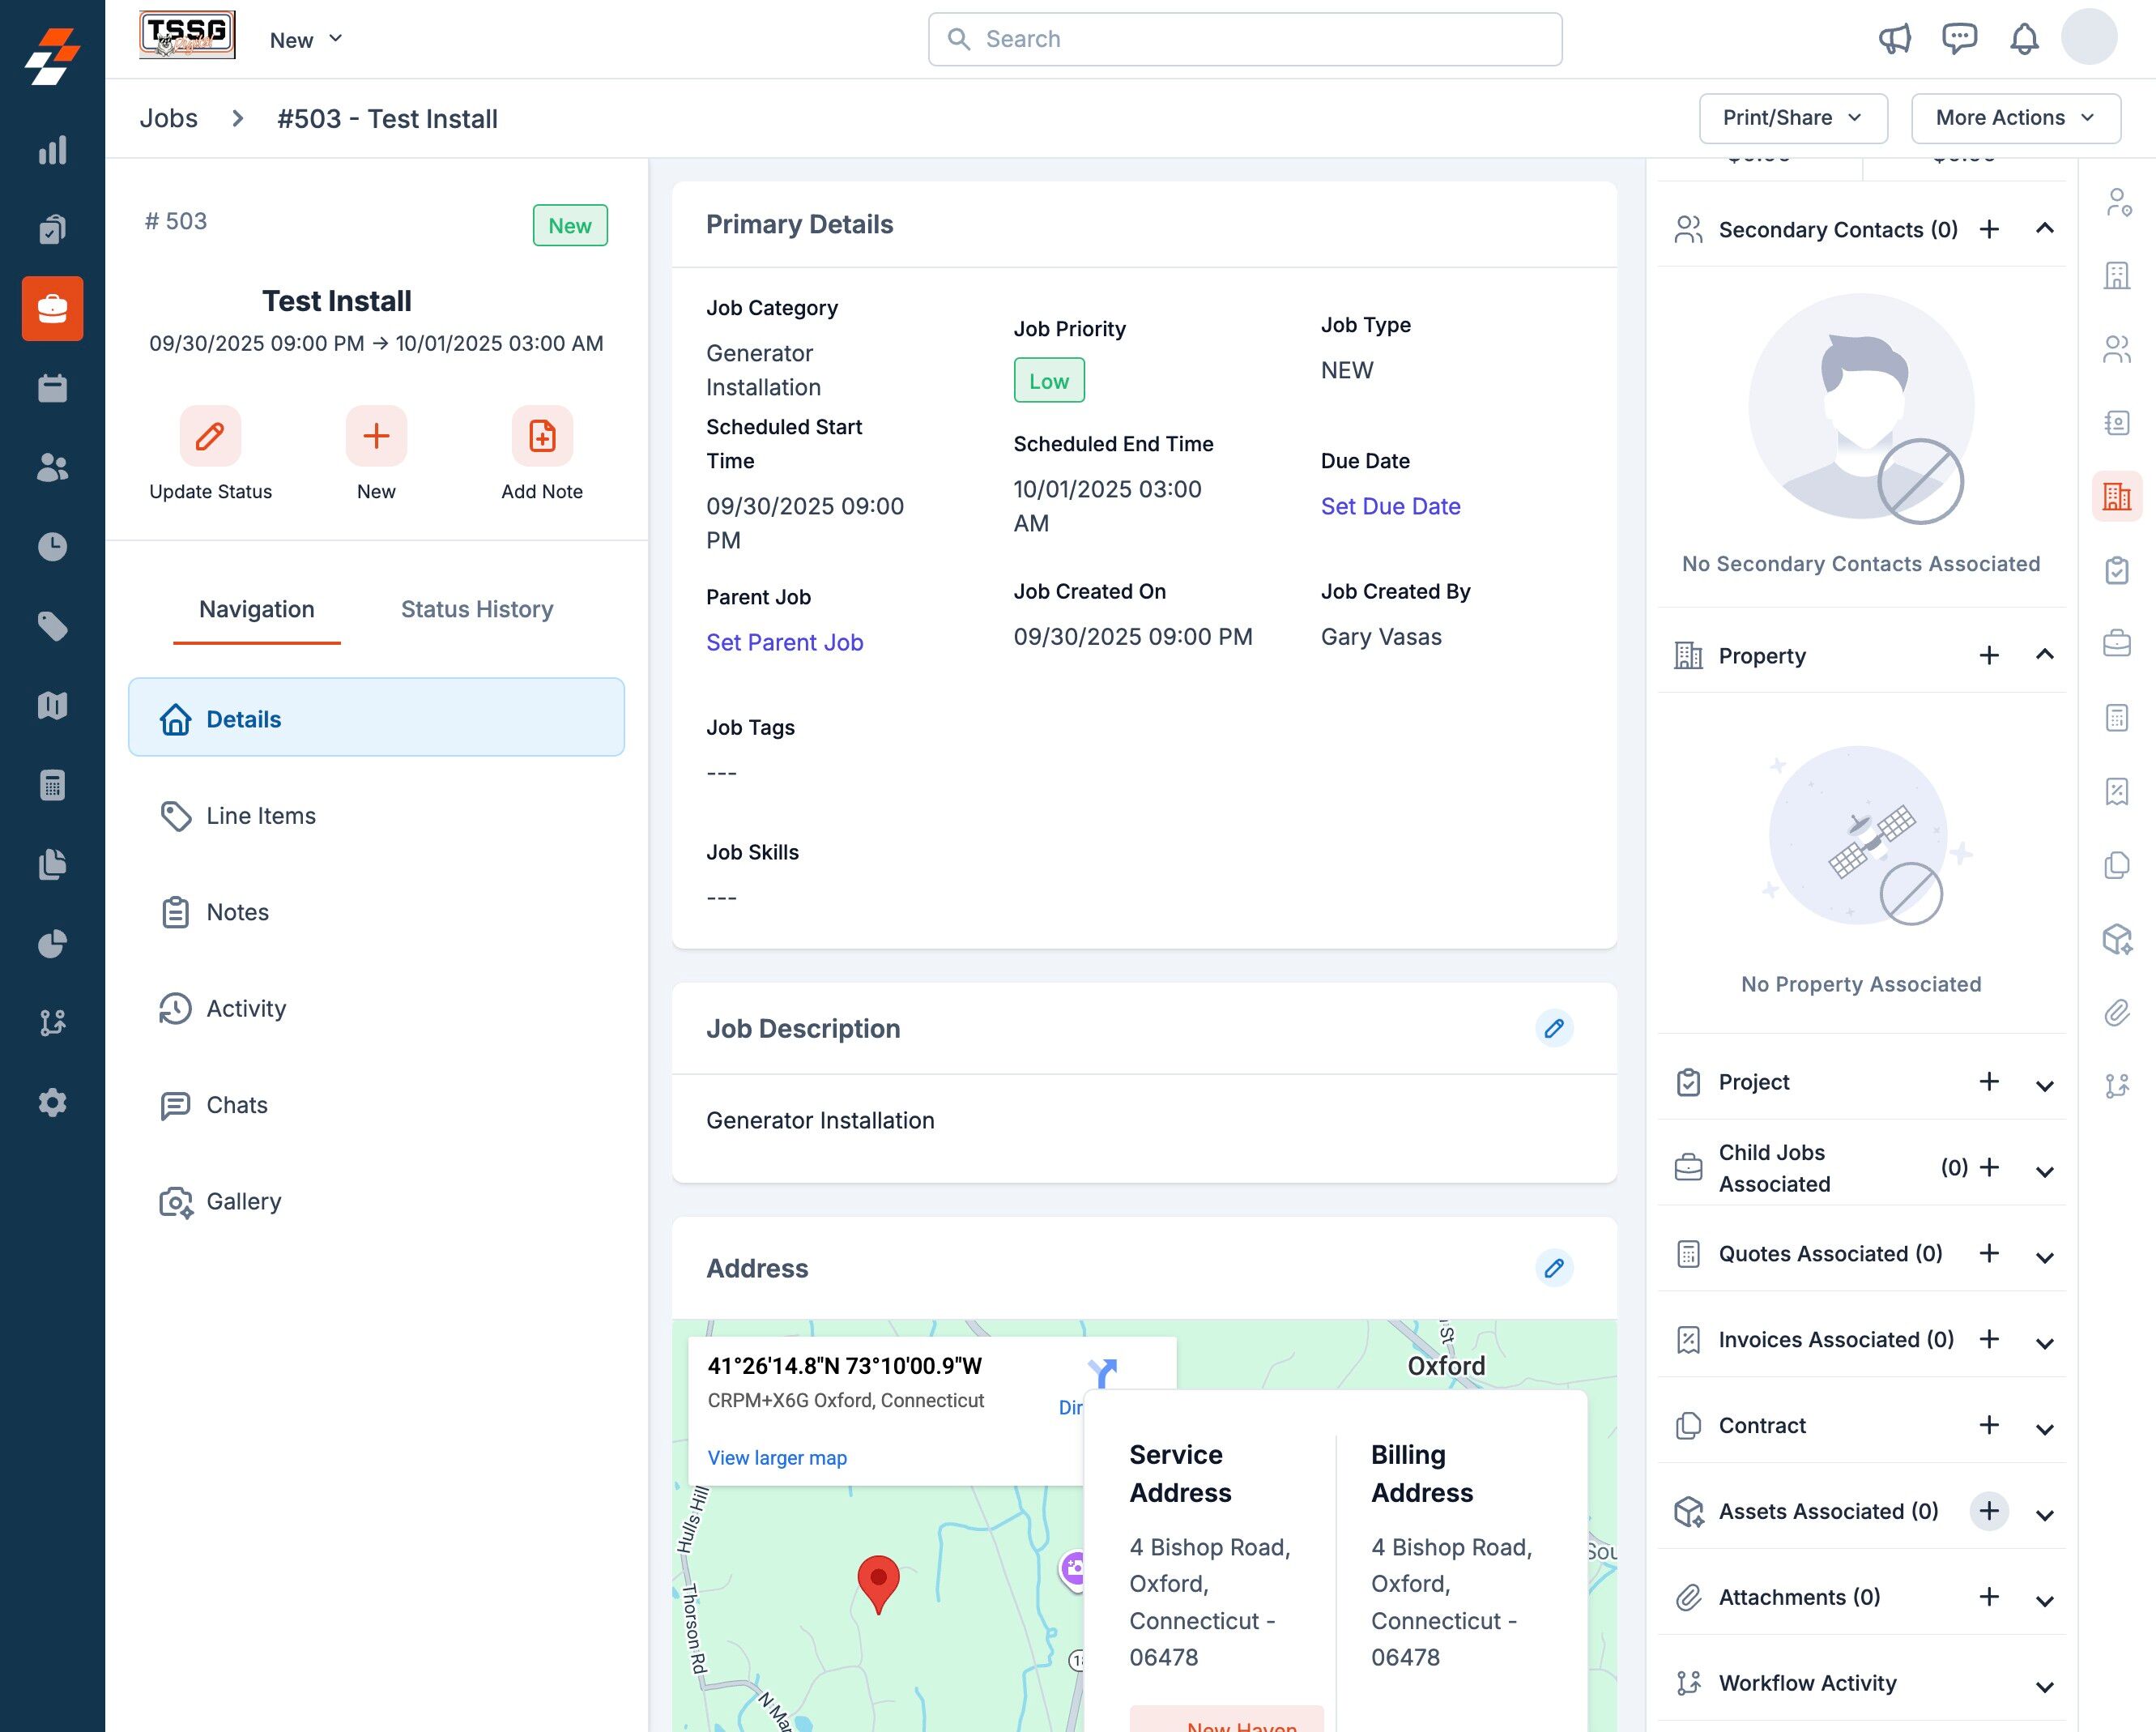
Task: Click the Update Status pencil icon
Action: click(210, 436)
